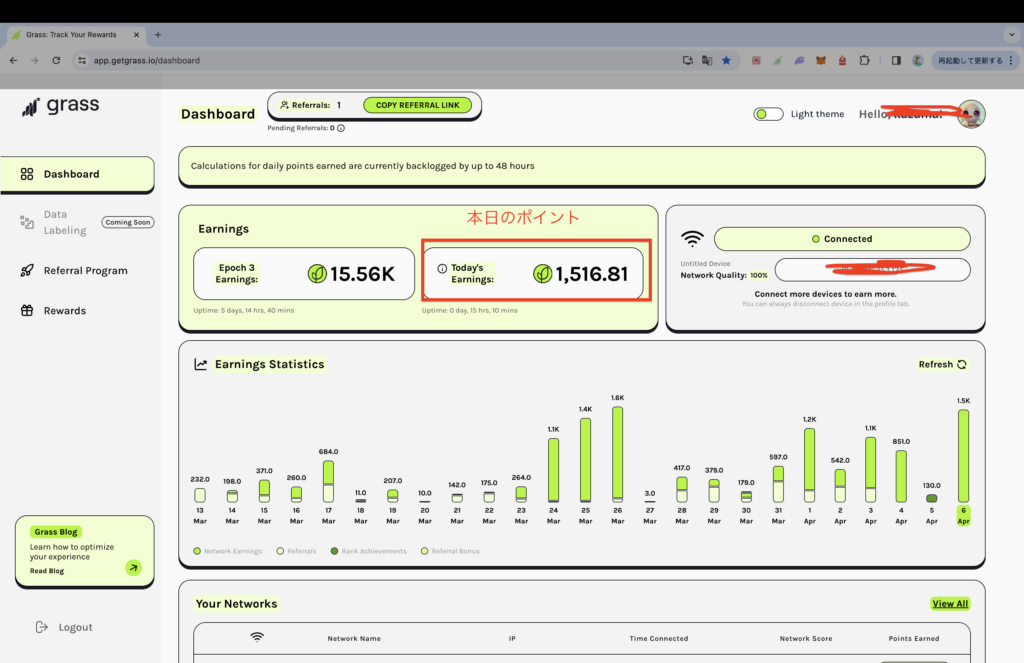Open the browser extensions puzzle icon
Viewport: 1024px width, 663px height.
[864, 60]
